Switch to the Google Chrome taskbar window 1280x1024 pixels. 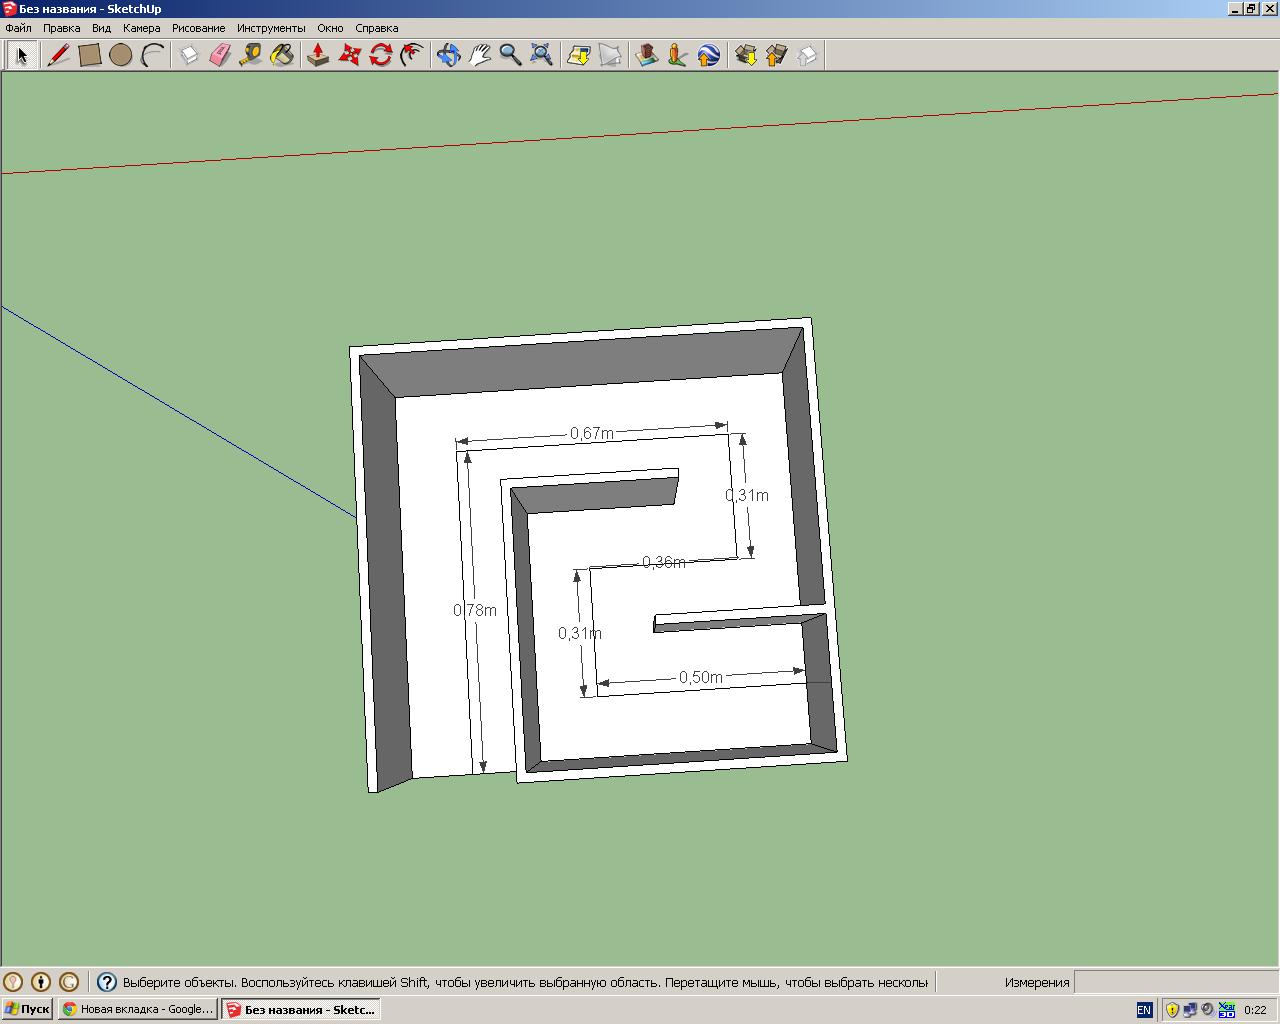(x=138, y=1009)
